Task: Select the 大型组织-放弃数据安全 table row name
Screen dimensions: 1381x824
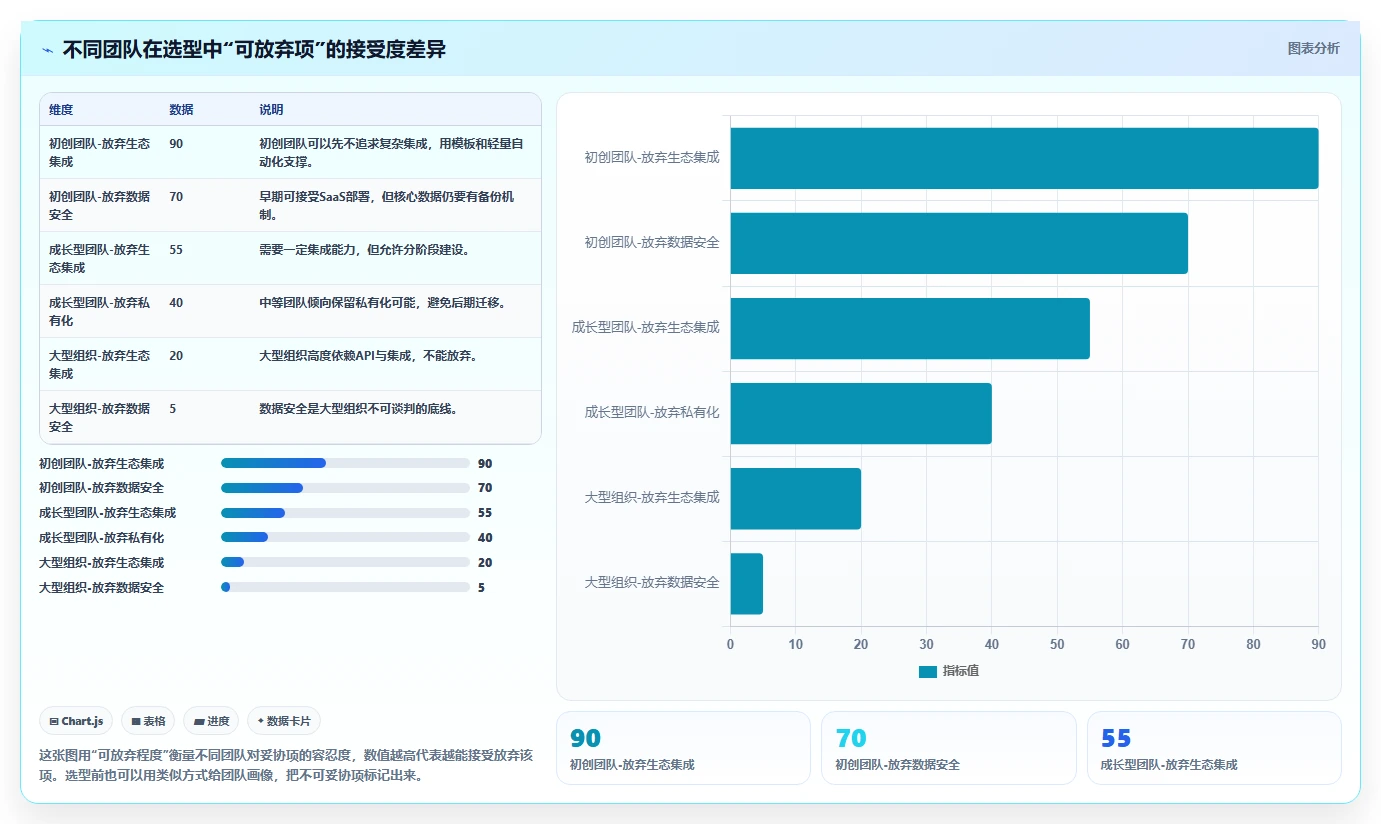Action: 100,417
